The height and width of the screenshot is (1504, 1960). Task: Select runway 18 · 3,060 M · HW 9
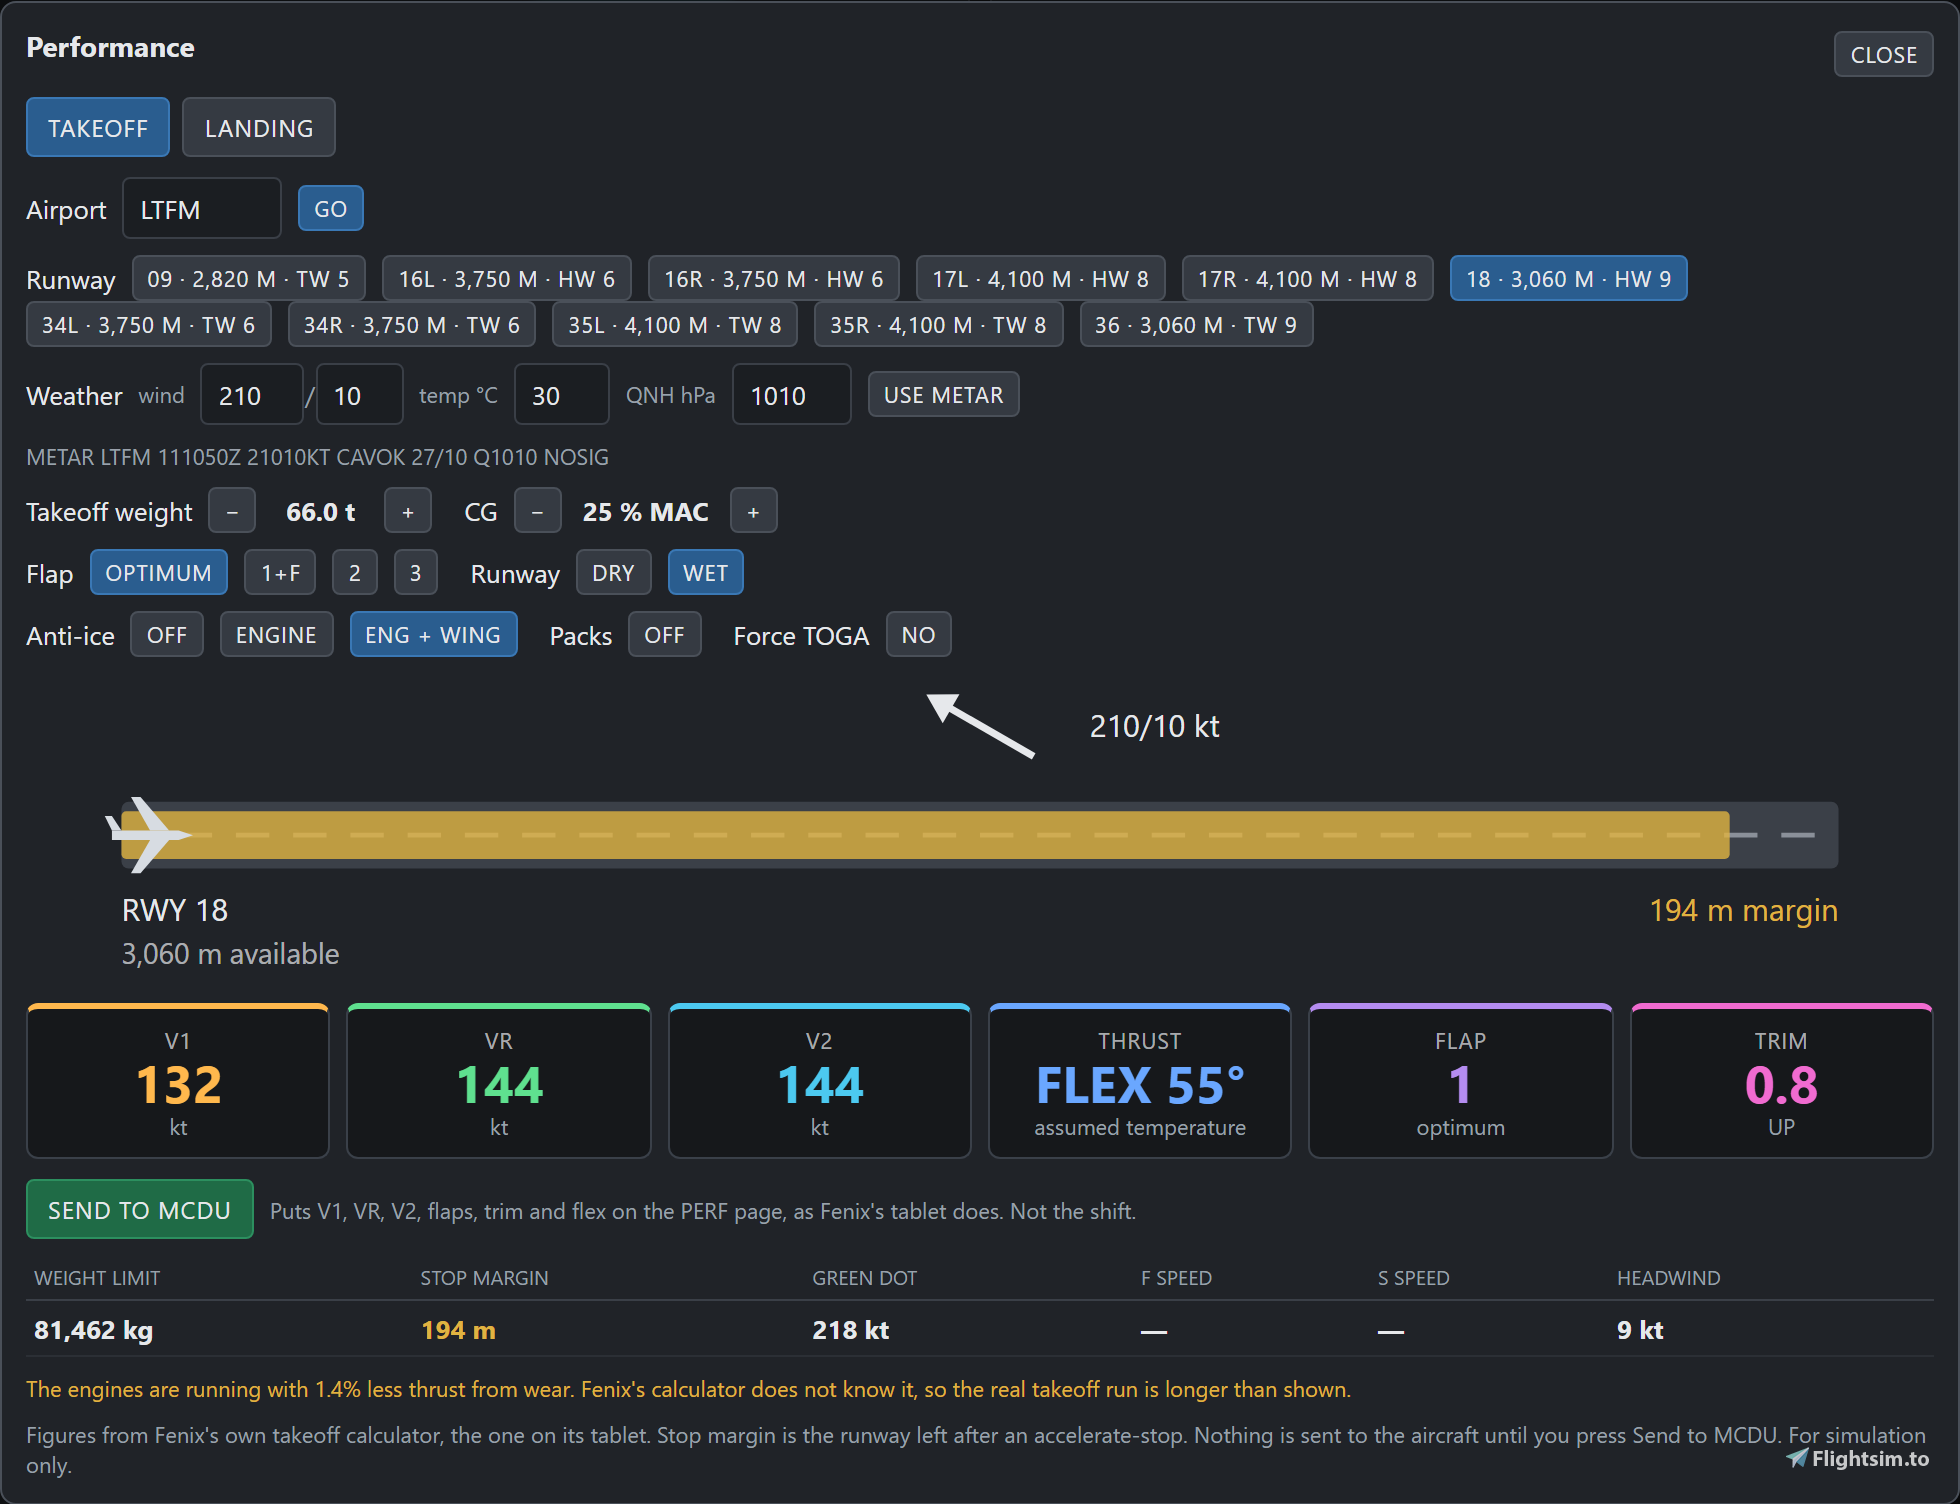[x=1568, y=279]
